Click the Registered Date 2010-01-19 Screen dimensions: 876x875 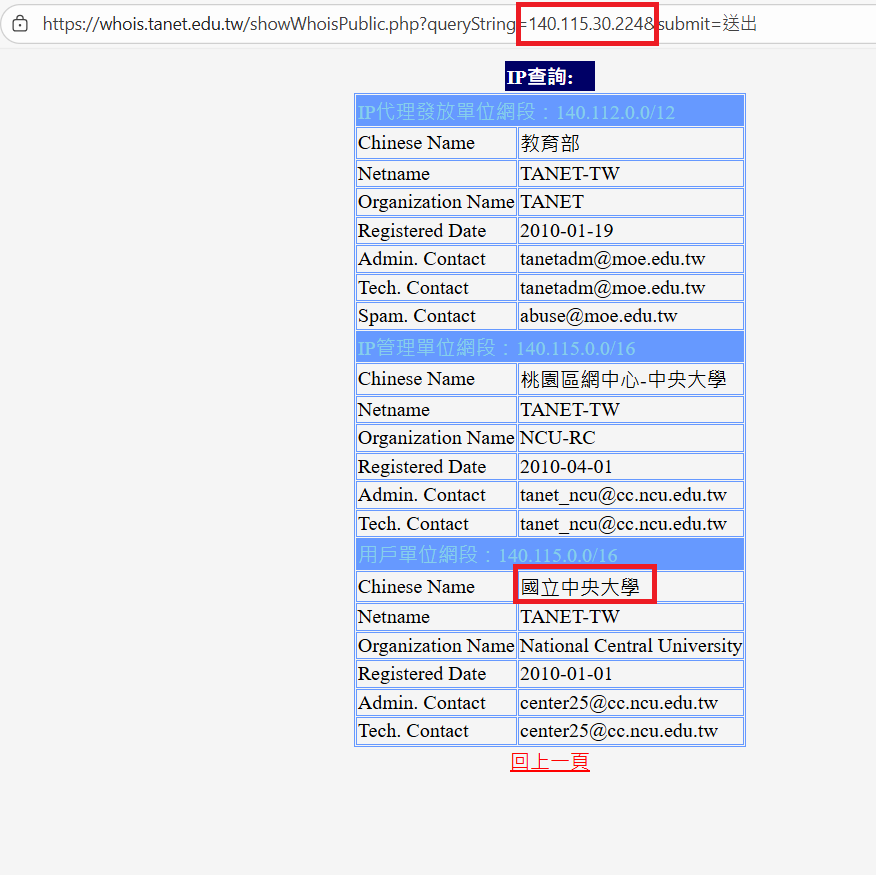(631, 231)
